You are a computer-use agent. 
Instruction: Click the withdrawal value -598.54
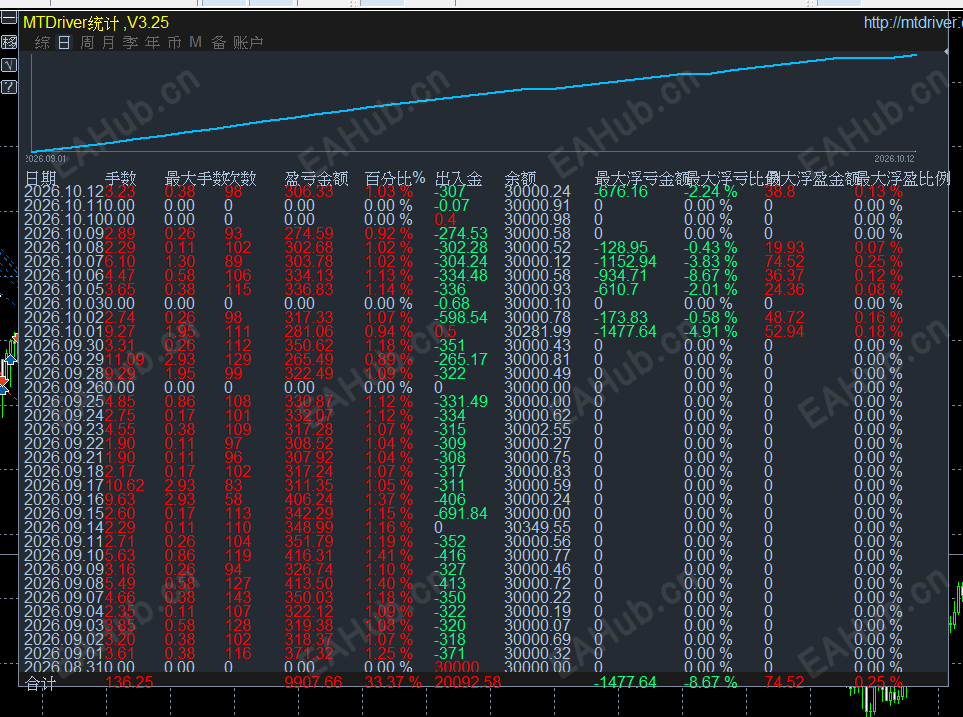tap(461, 318)
